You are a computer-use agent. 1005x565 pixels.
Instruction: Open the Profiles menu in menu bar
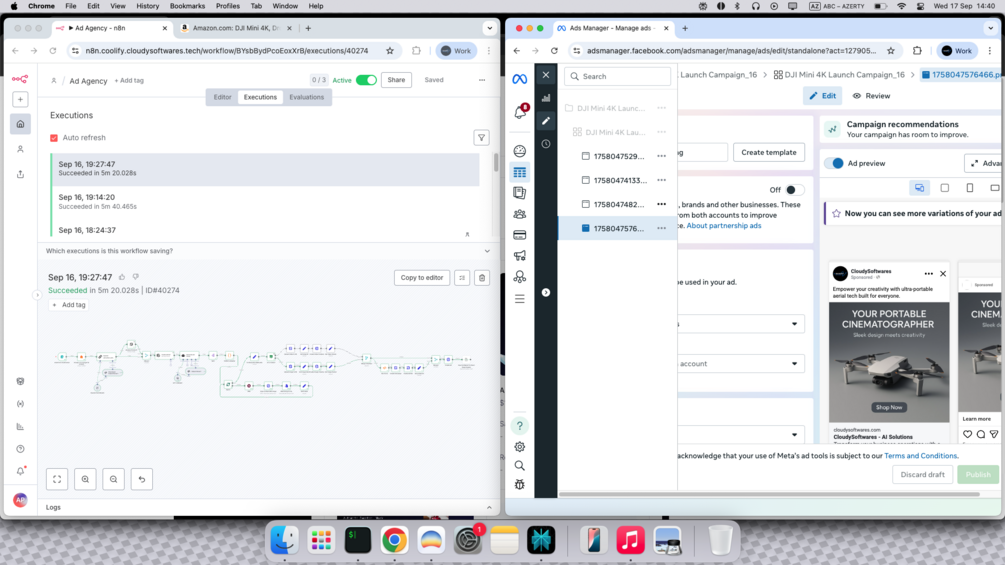point(228,6)
